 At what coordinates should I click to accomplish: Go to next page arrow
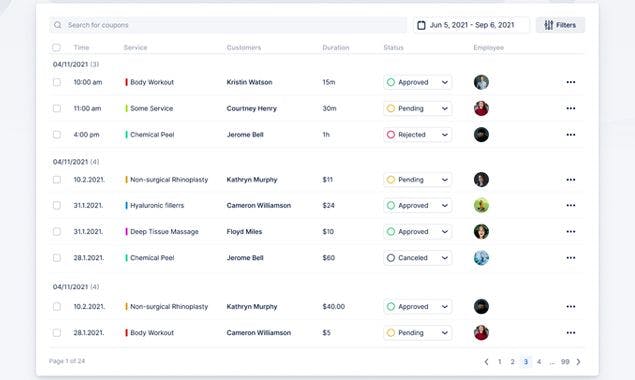click(578, 362)
